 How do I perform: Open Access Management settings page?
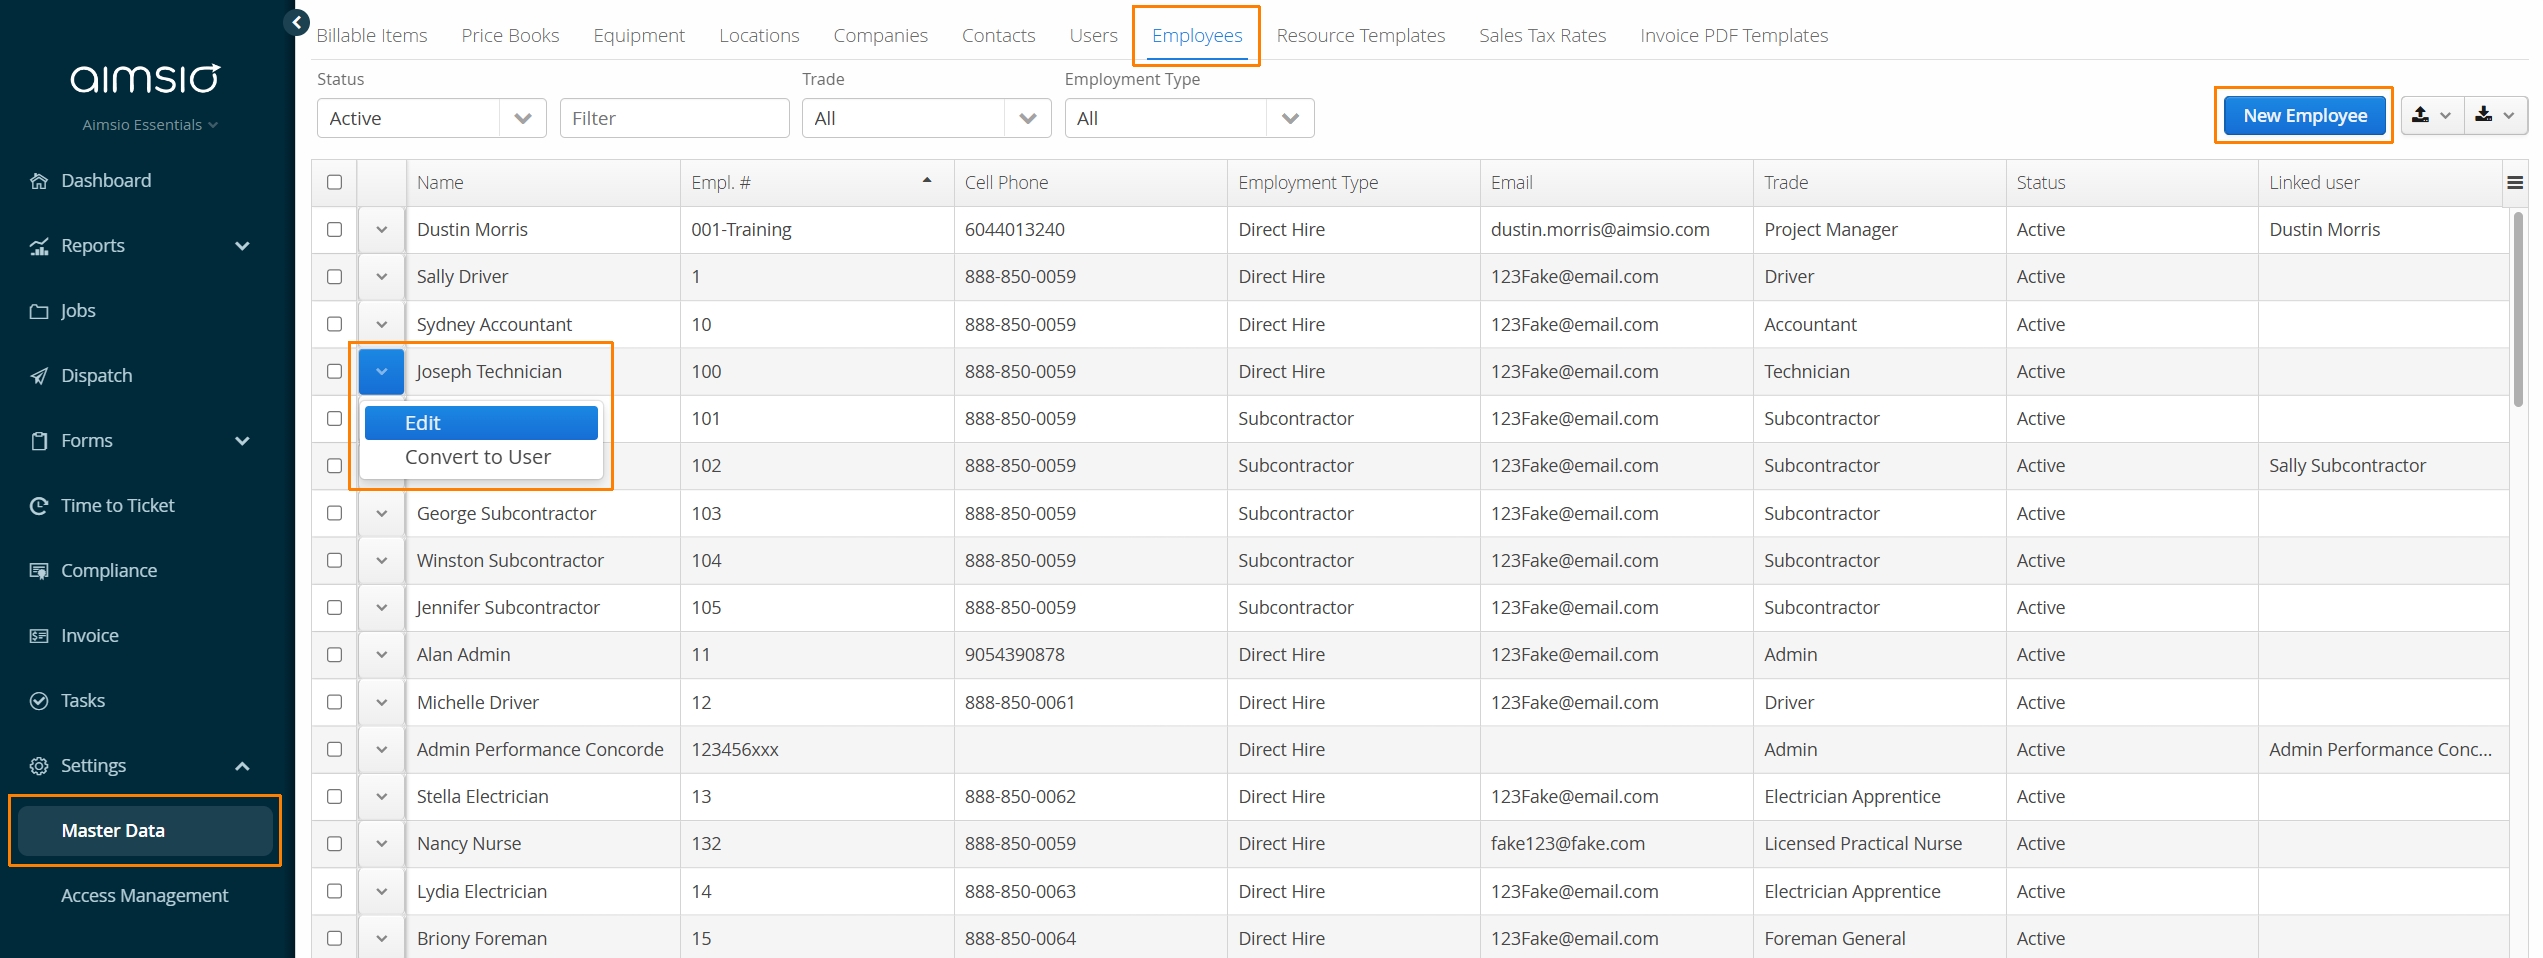pyautogui.click(x=145, y=895)
